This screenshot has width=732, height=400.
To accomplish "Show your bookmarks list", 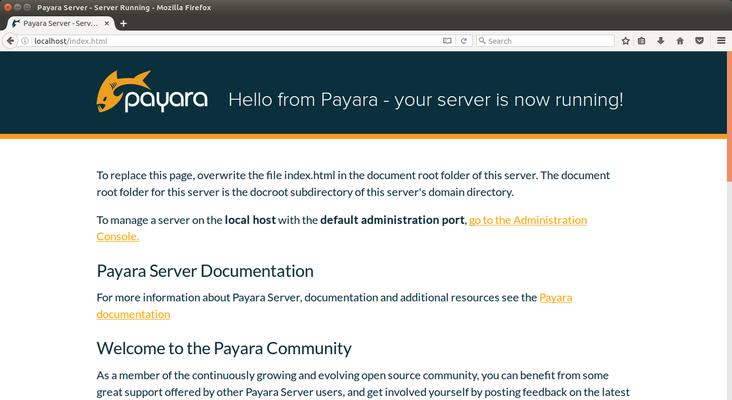I will click(x=643, y=41).
